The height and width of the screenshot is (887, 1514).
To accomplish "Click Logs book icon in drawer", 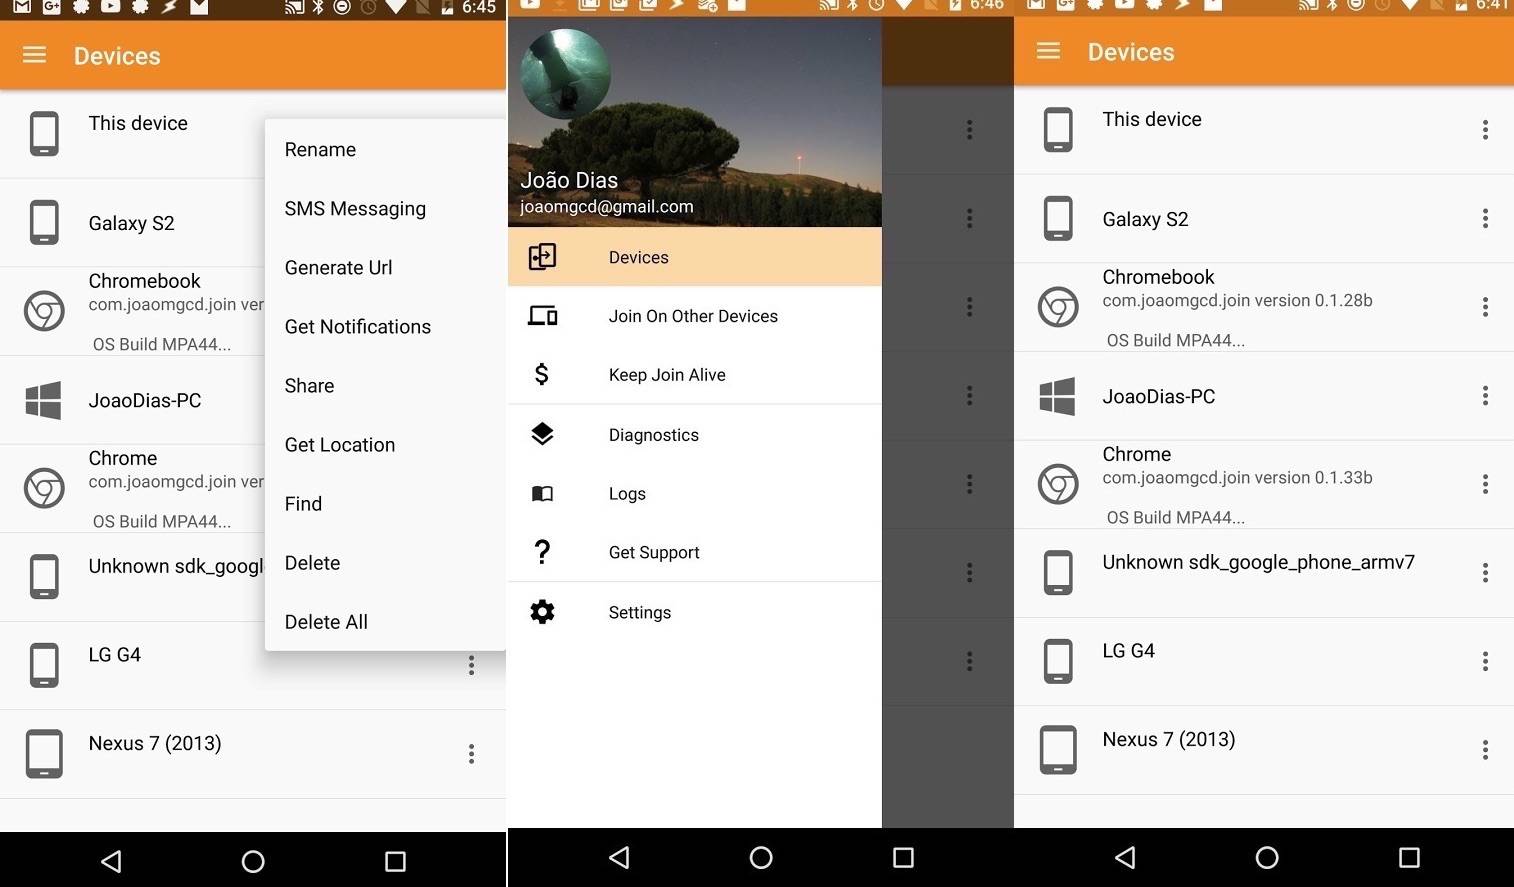I will click(542, 493).
